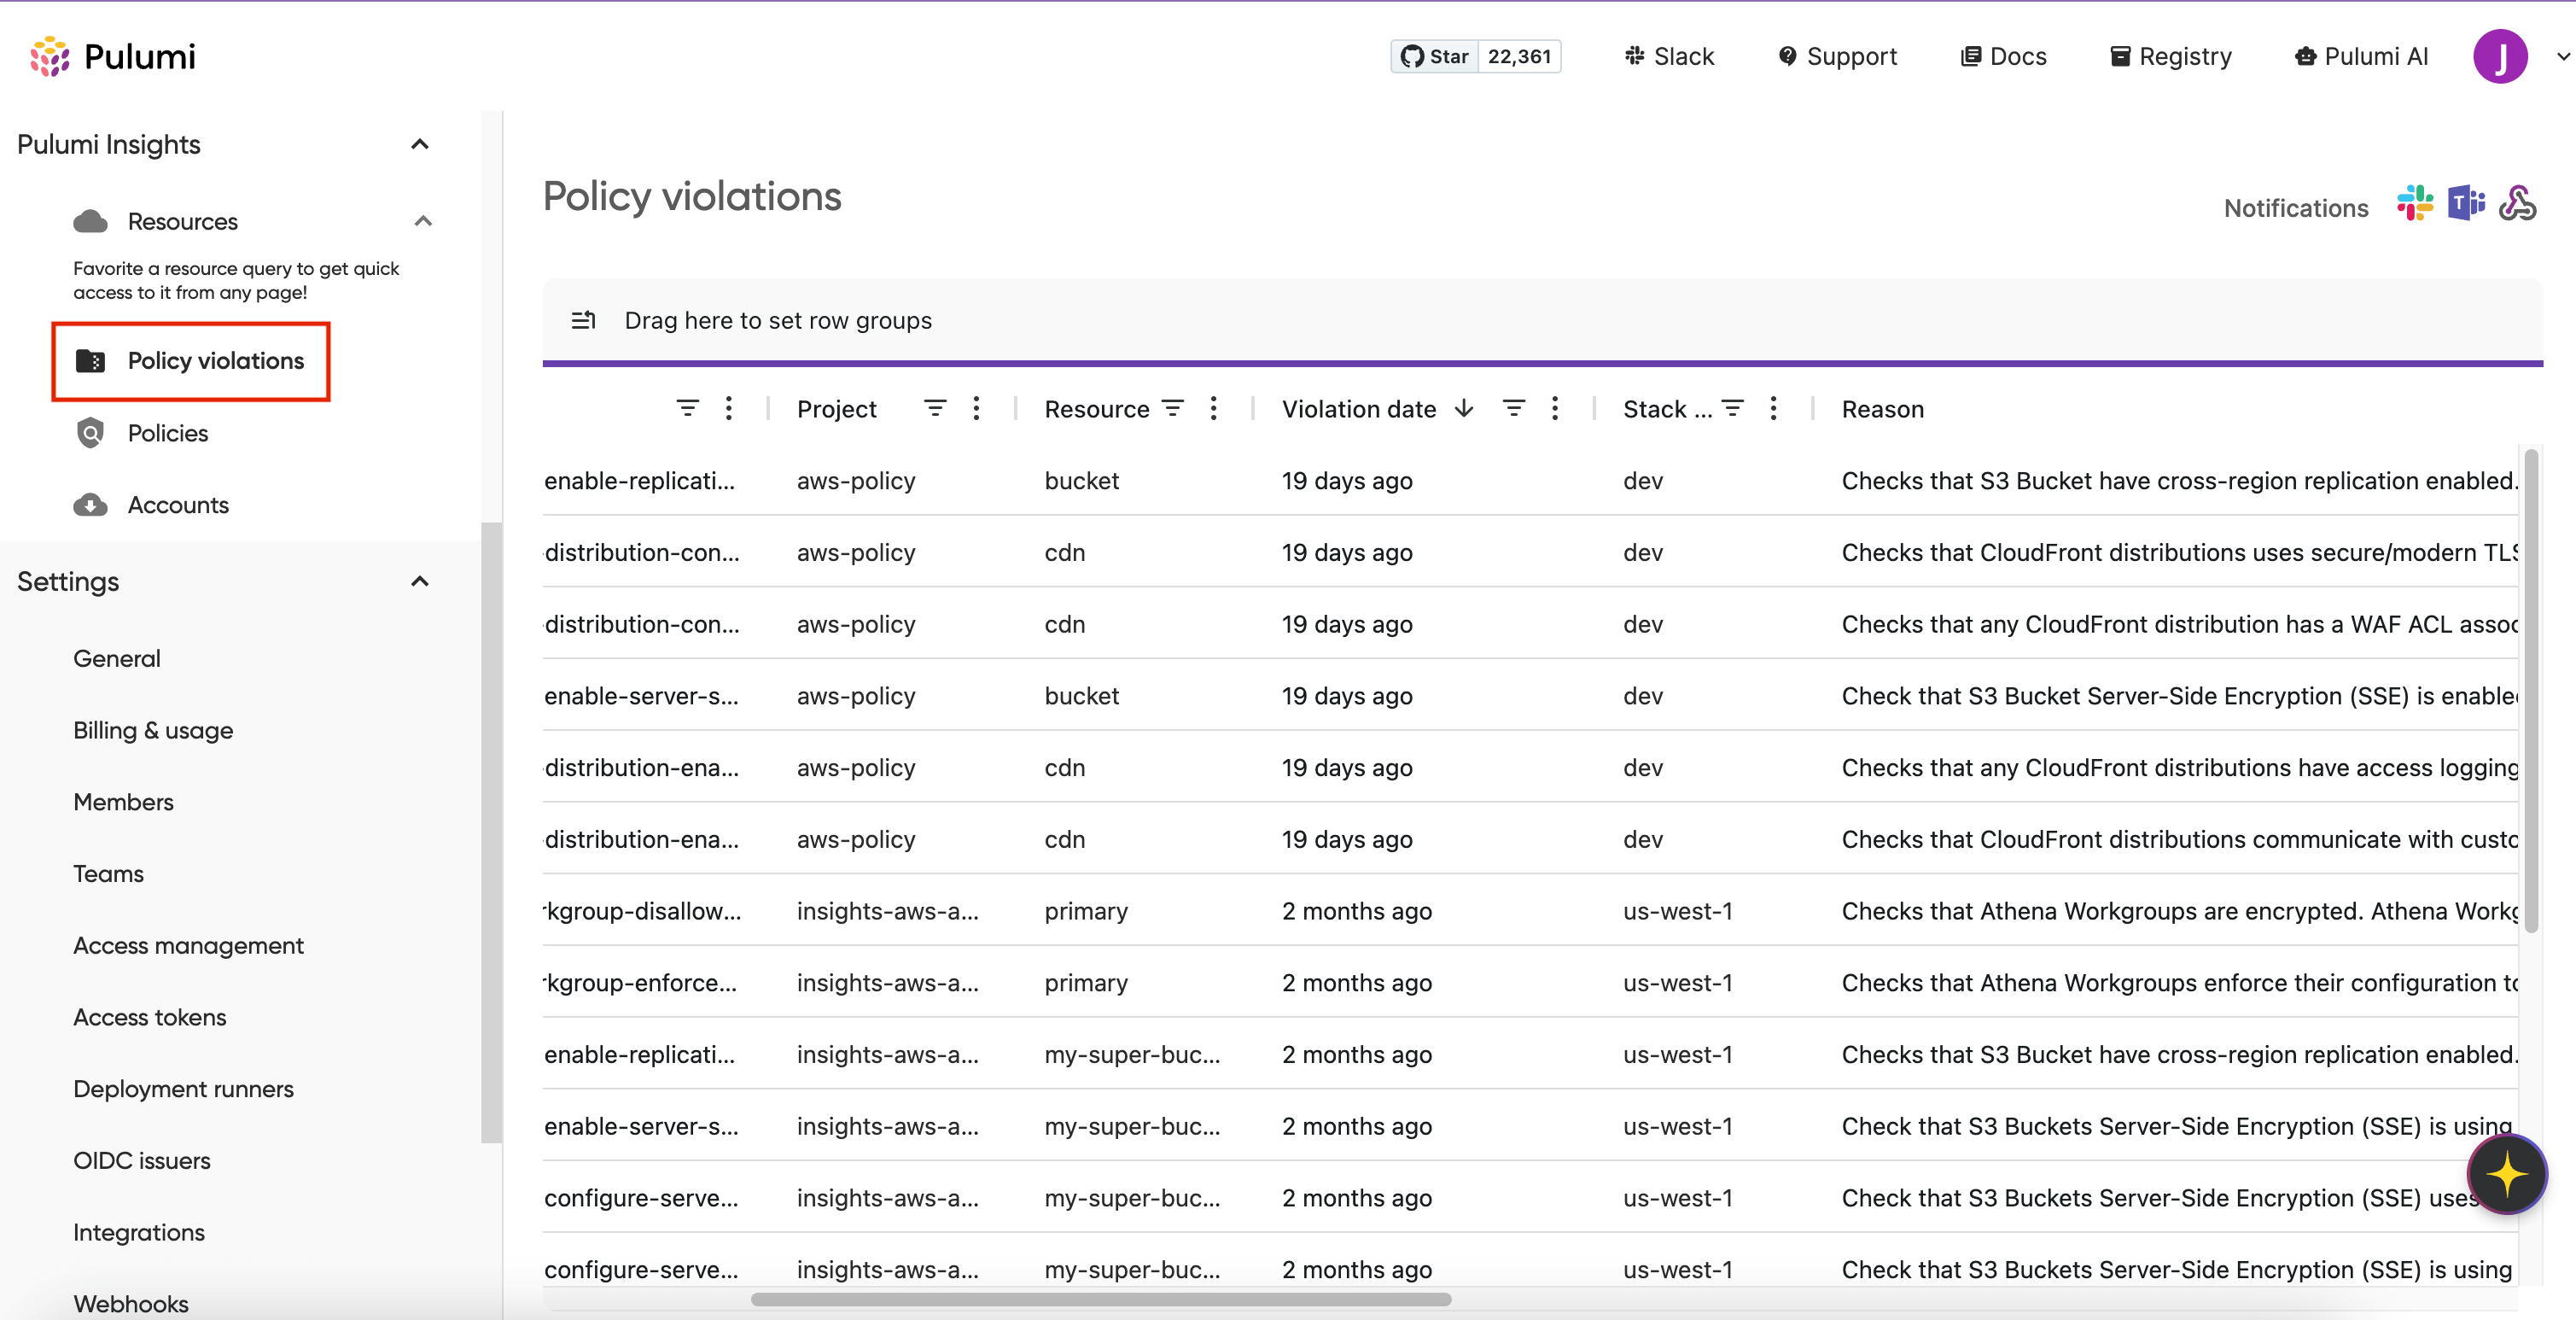Select the first enable-replicati... aws-policy row
The image size is (2576, 1320).
1530,481
